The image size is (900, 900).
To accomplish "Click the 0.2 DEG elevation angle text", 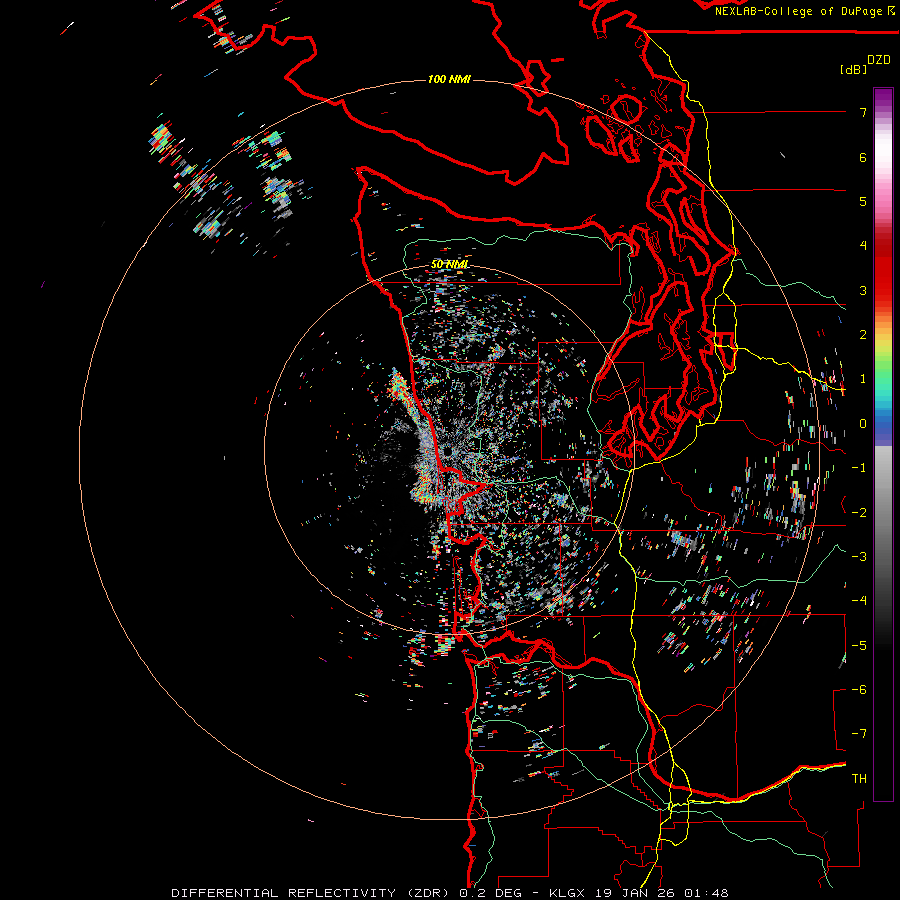I will tap(491, 893).
